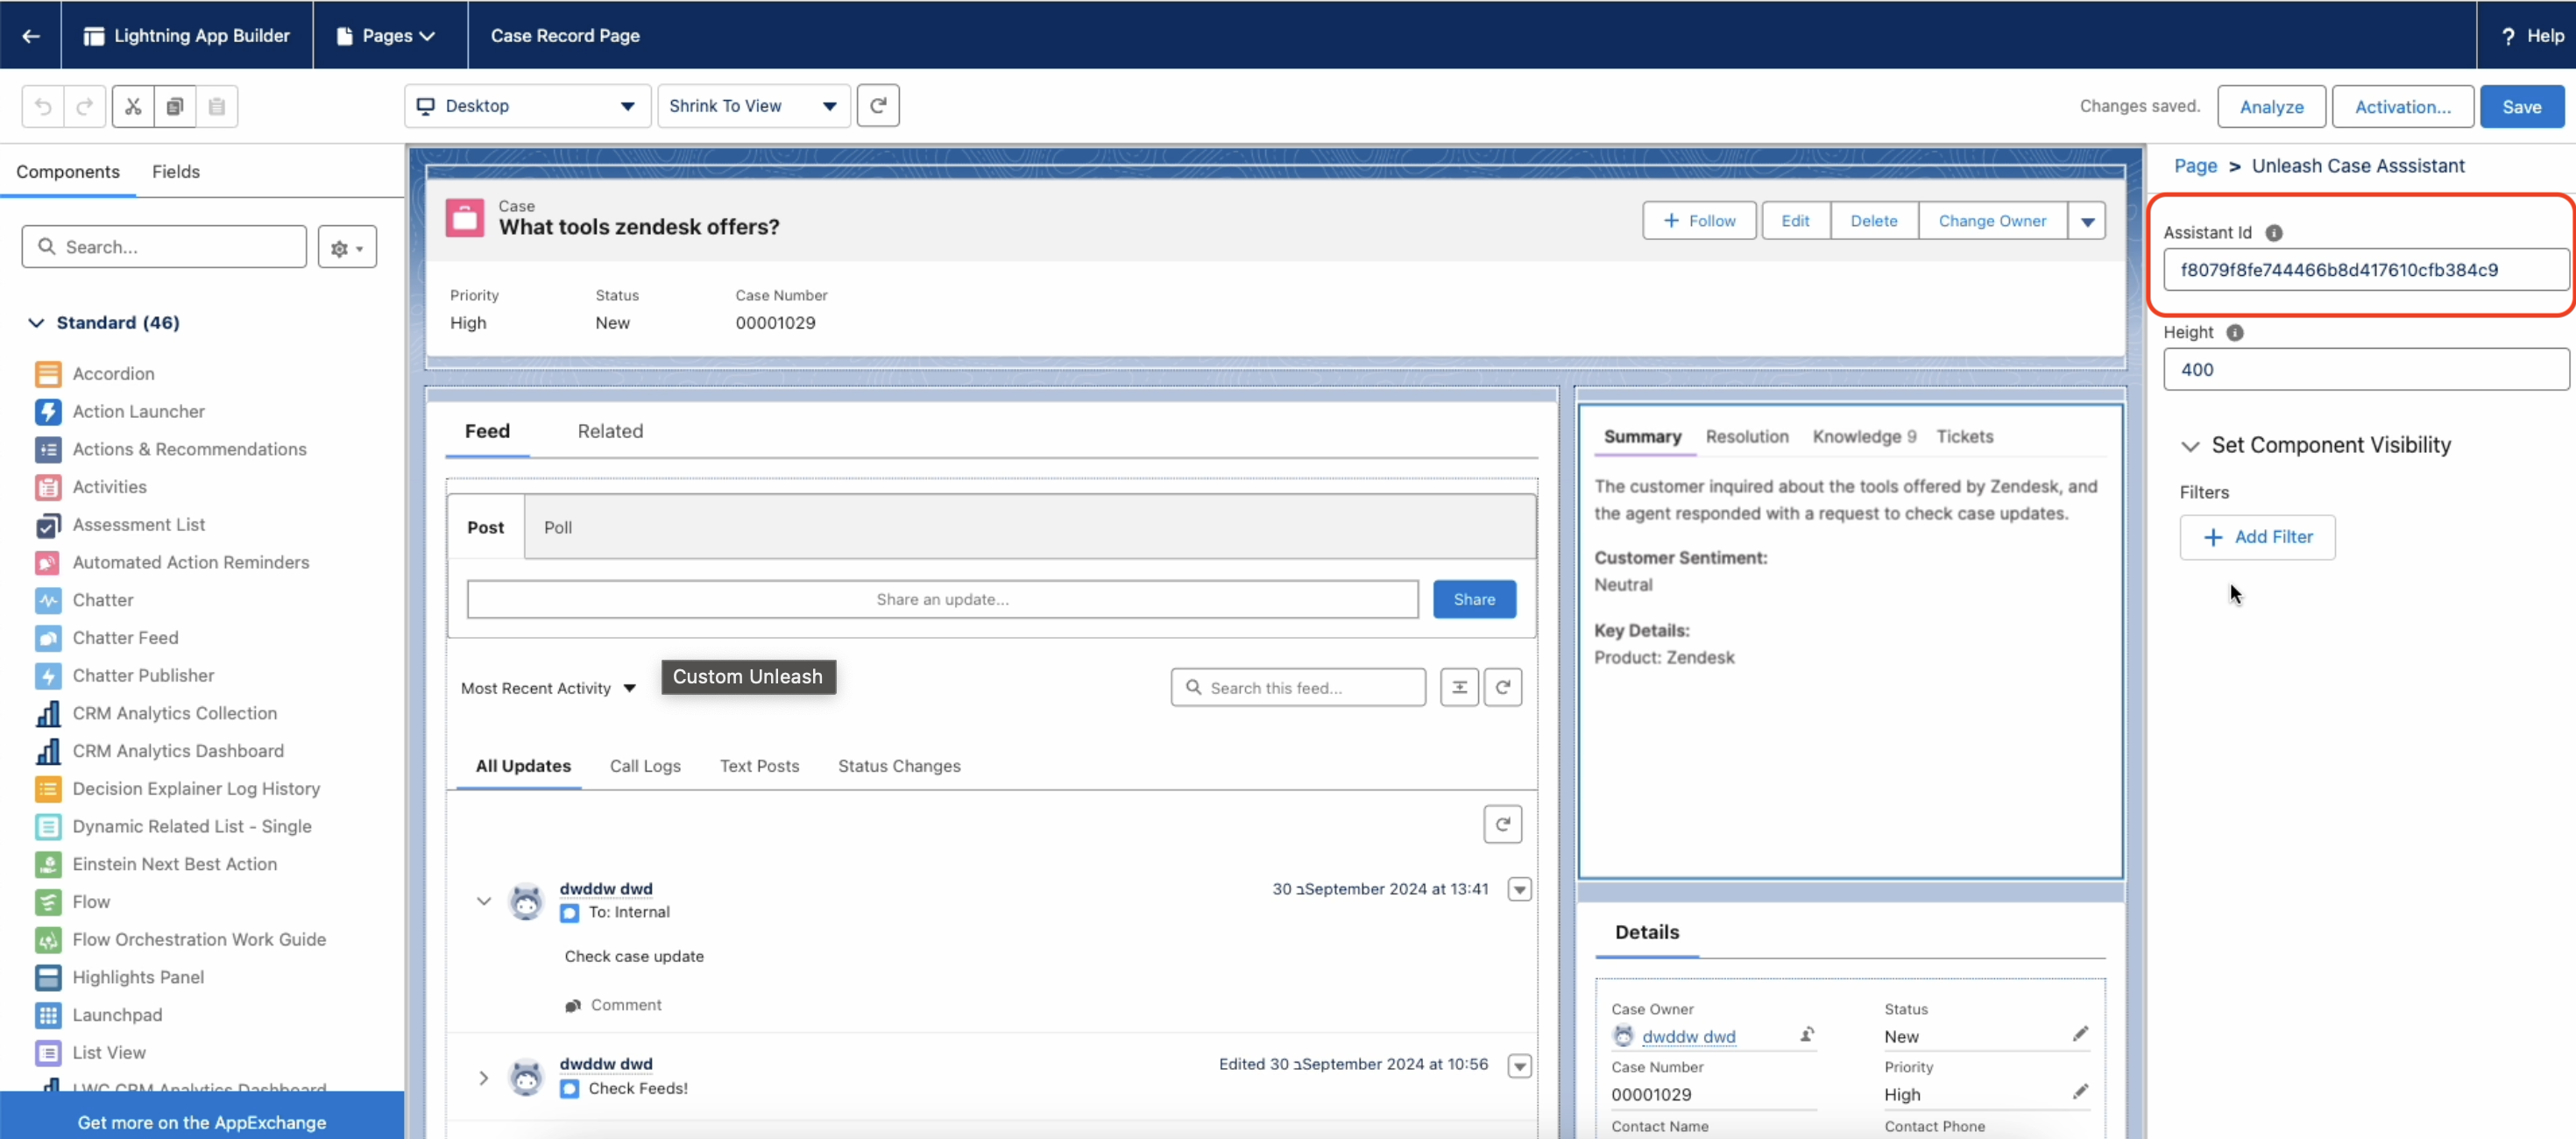Click the paste clipboard icon
The image size is (2576, 1139).
(217, 106)
